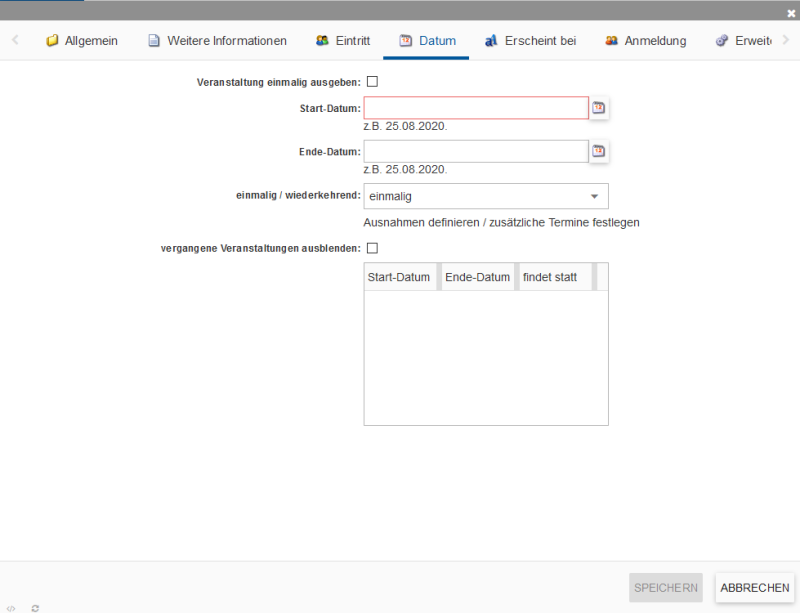Close the dialog with the X icon
The height and width of the screenshot is (613, 800).
pos(791,13)
